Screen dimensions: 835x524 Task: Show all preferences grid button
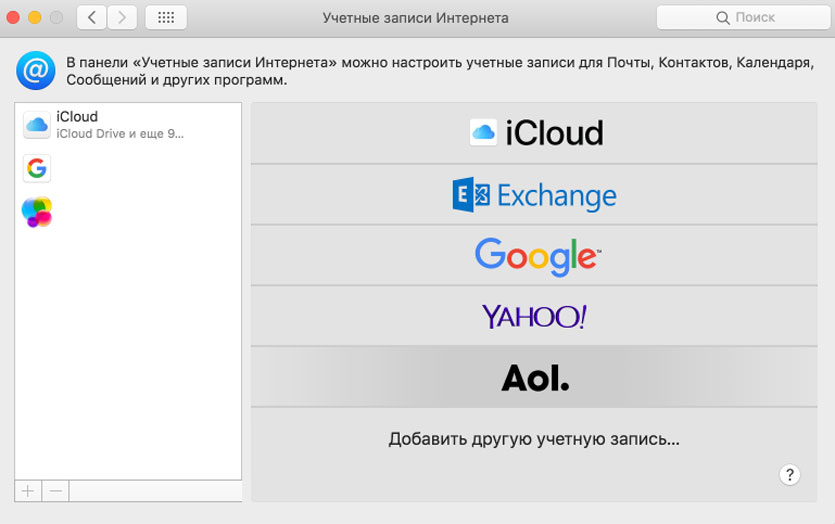[166, 18]
